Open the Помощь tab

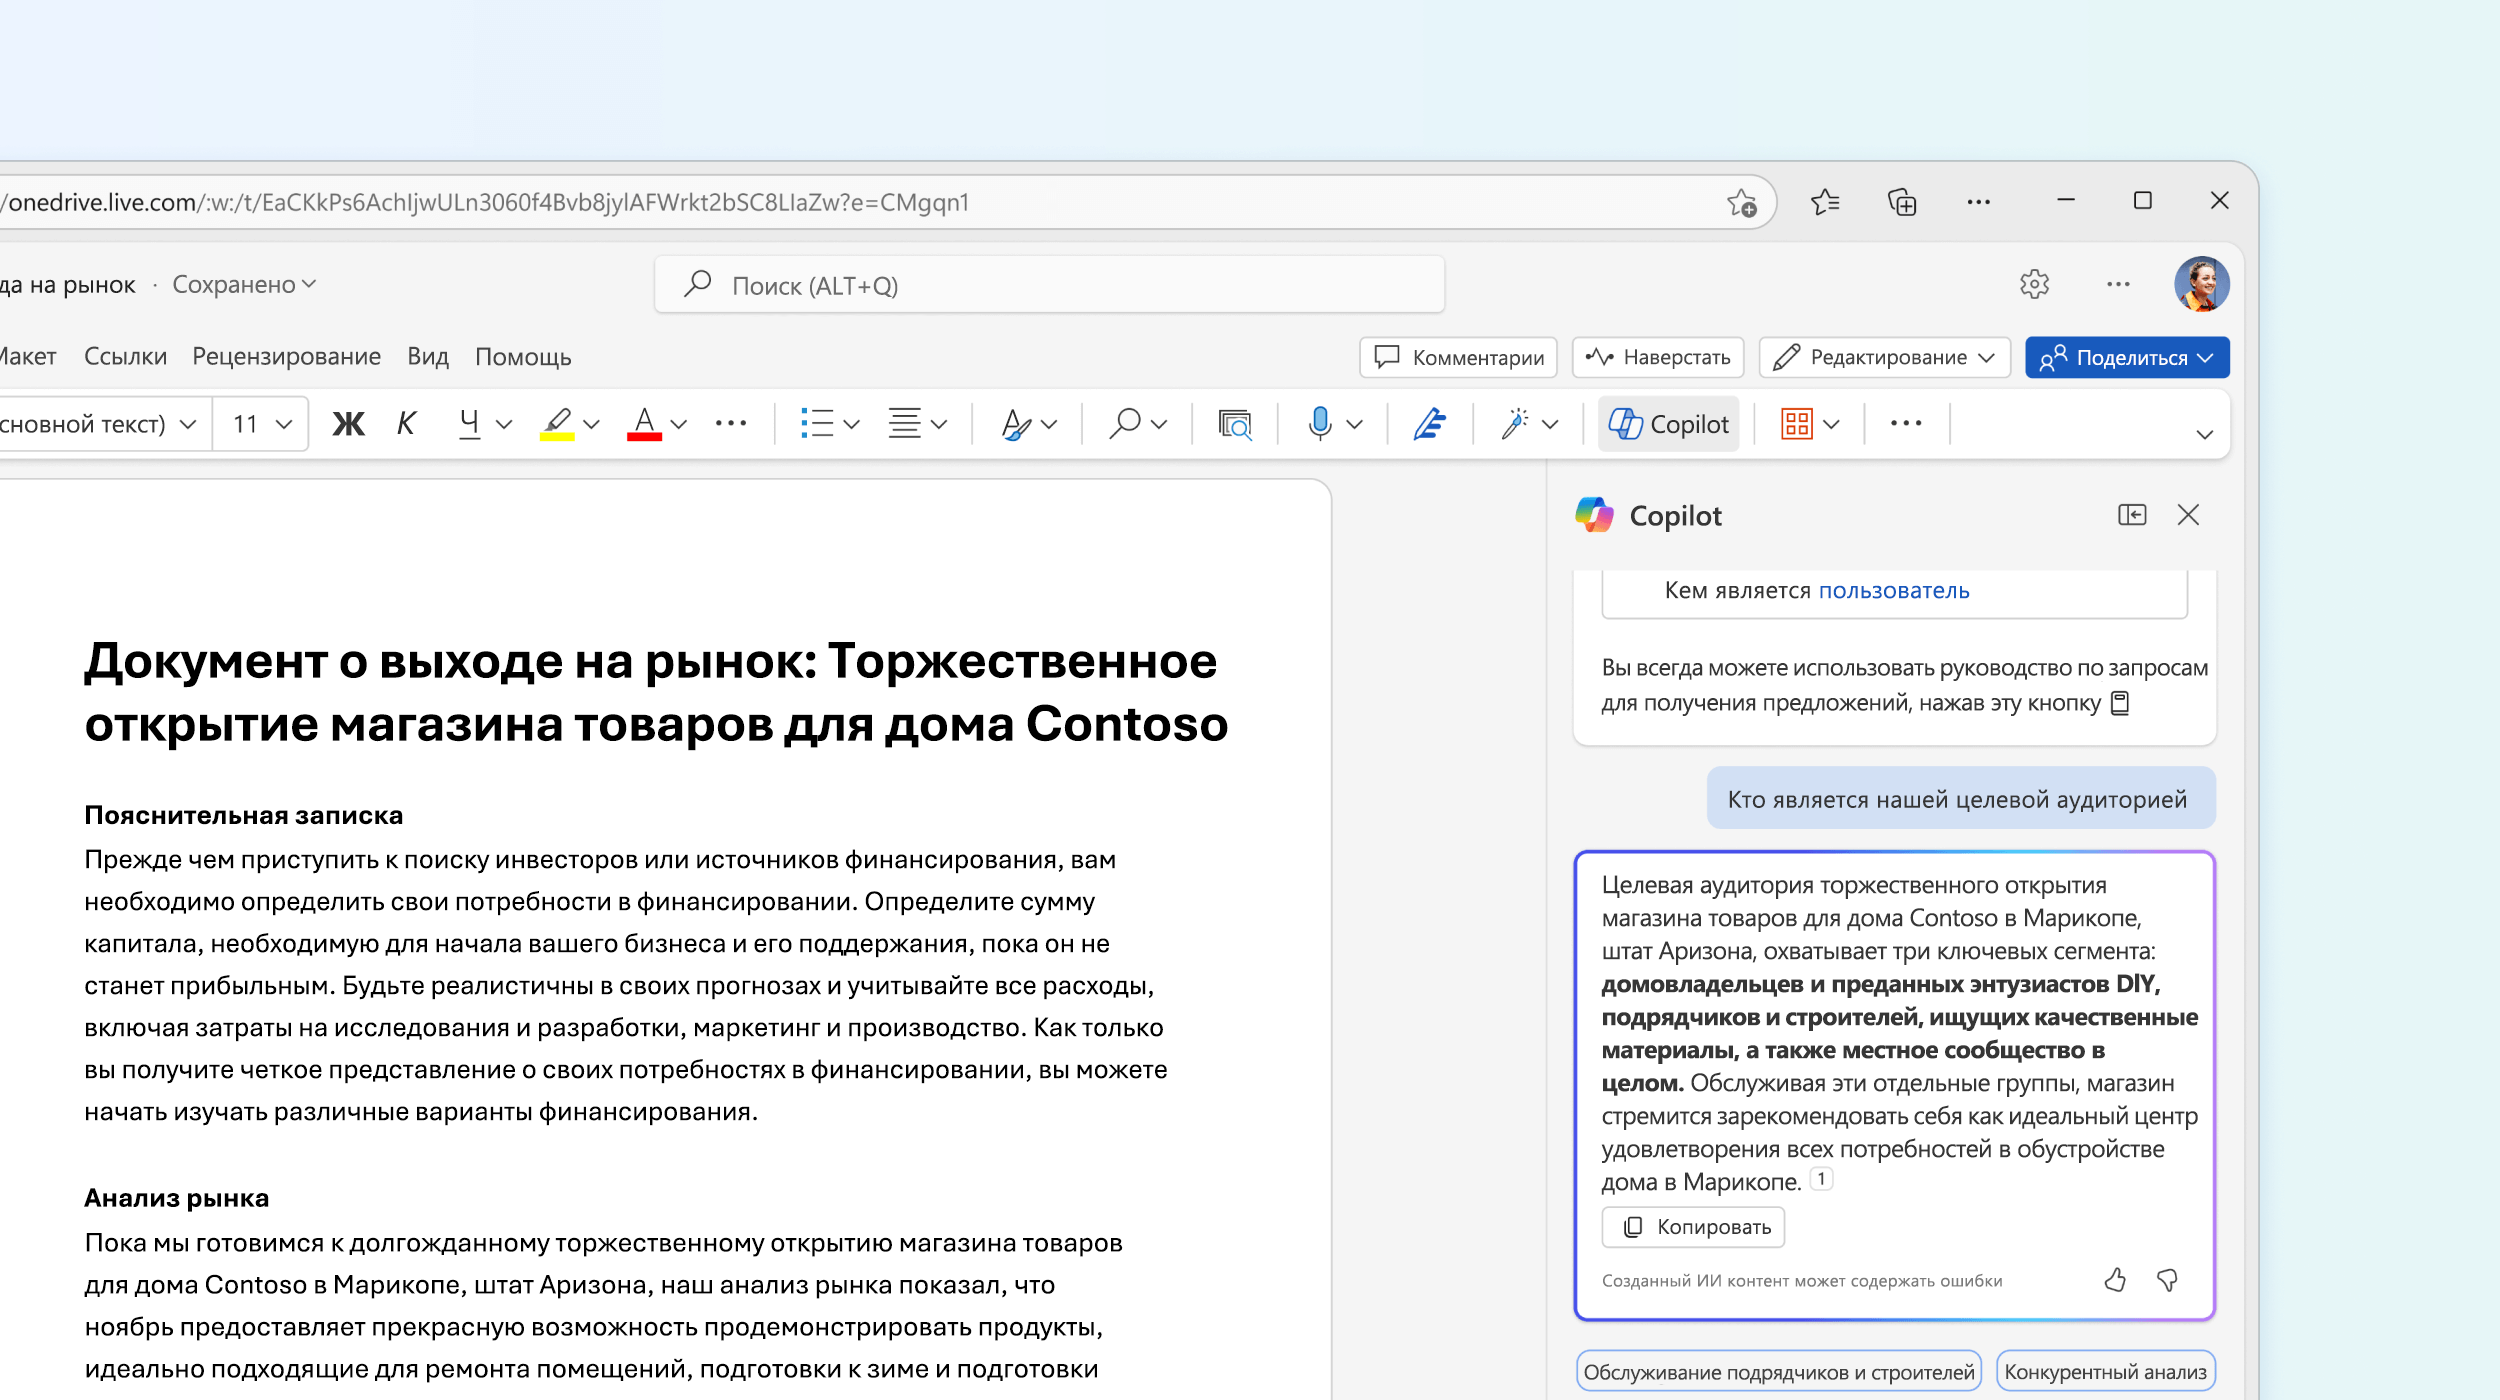tap(523, 357)
